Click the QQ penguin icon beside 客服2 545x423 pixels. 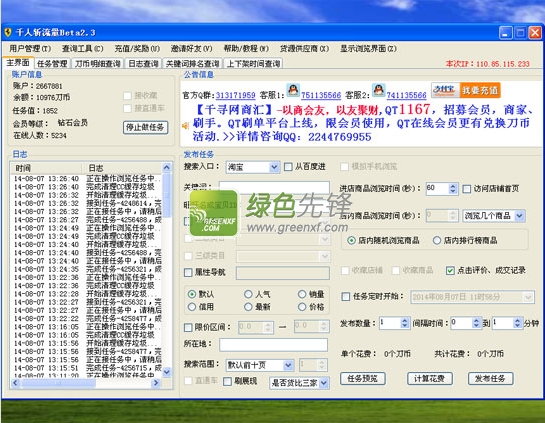[x=379, y=90]
